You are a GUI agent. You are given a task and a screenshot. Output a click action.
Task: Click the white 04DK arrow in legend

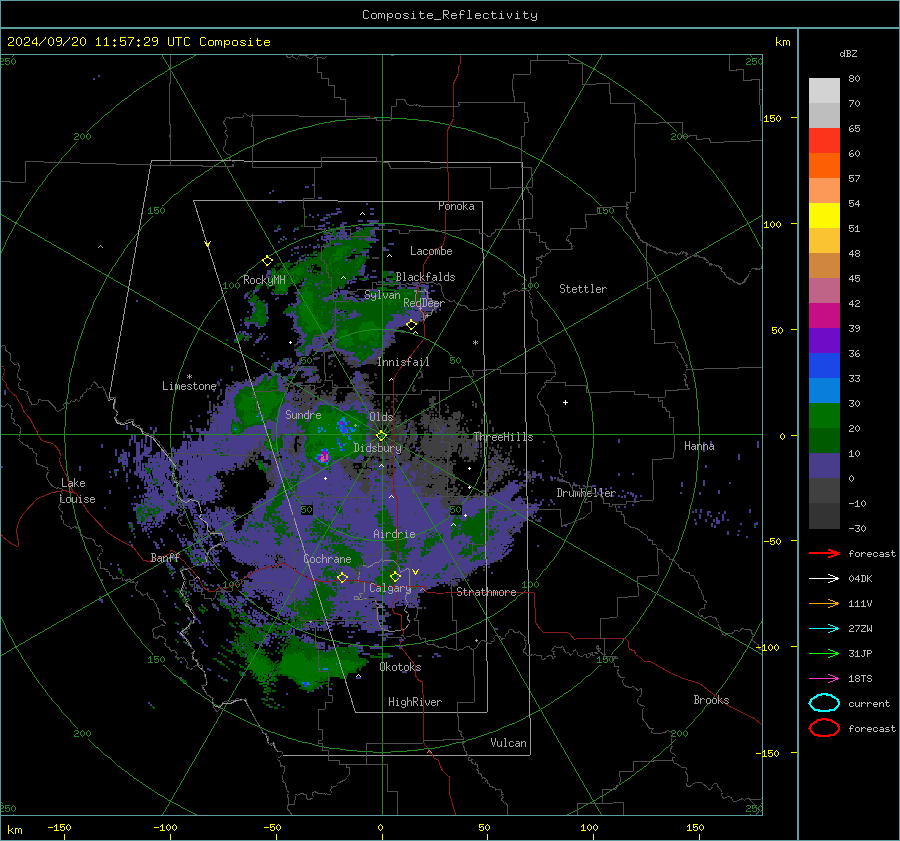(x=824, y=579)
